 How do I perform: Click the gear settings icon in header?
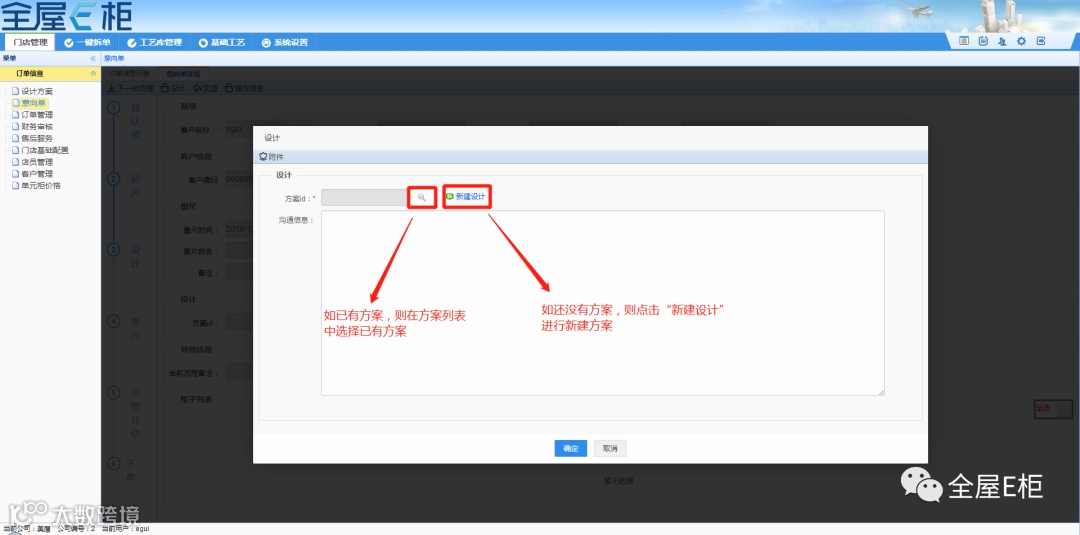(x=1021, y=41)
